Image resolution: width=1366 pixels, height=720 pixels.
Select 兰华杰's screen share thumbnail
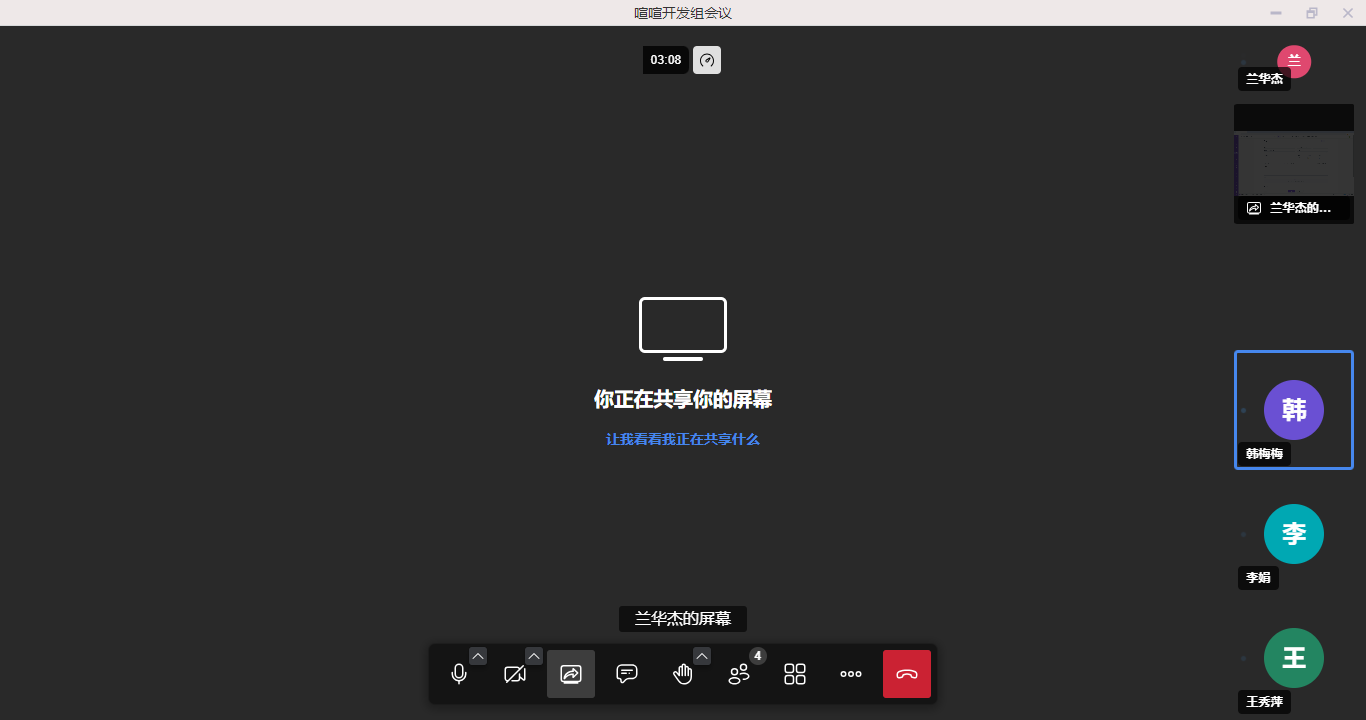1293,163
